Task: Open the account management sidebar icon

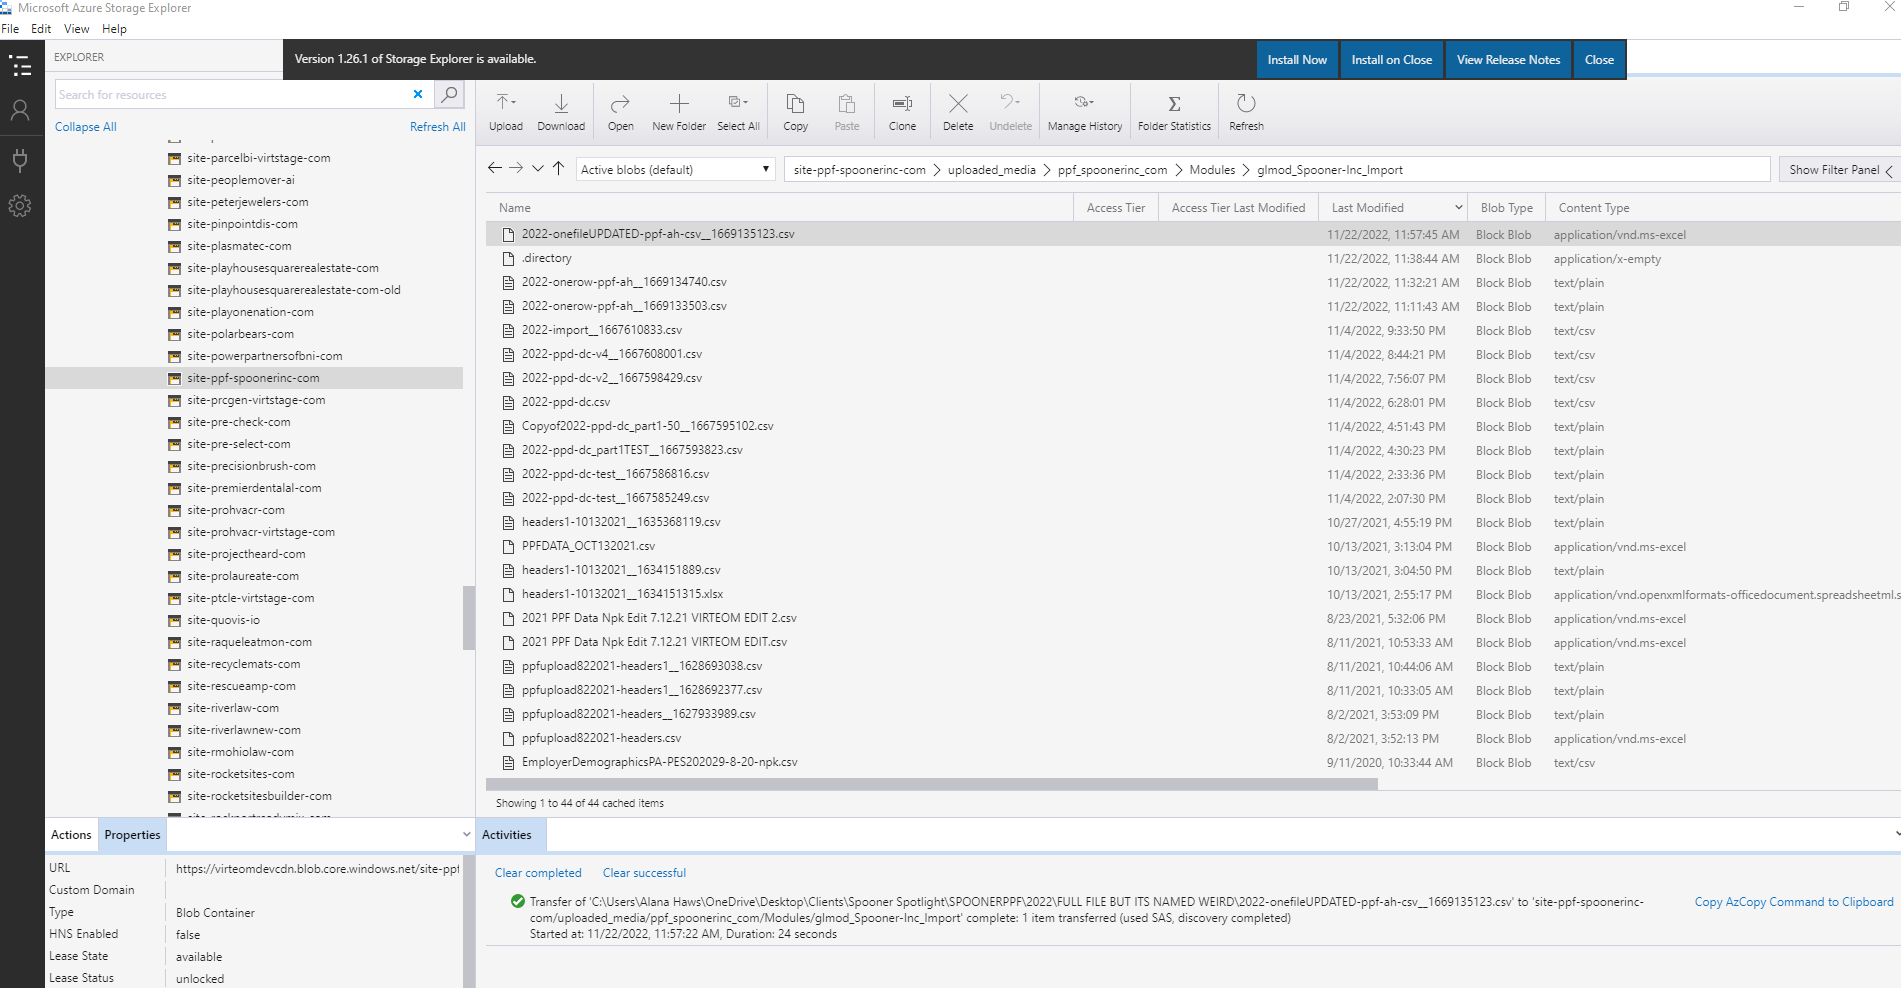Action: [x=20, y=110]
